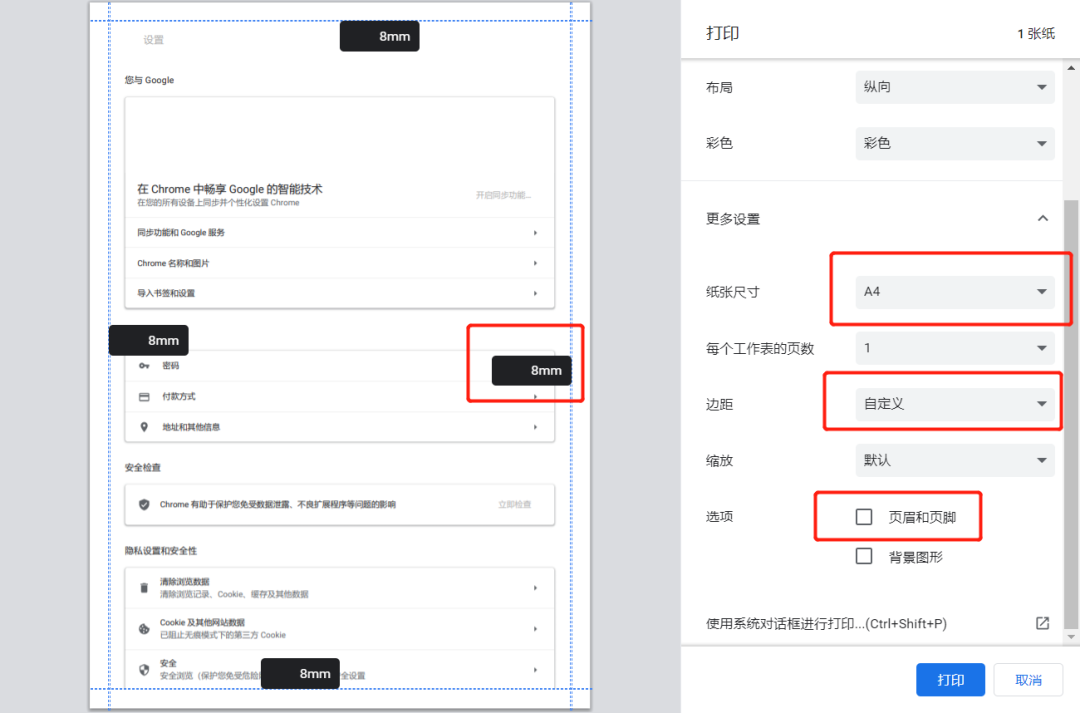Screen dimensions: 1080x713
Task: Open the 布局 dropdown
Action: [953, 87]
